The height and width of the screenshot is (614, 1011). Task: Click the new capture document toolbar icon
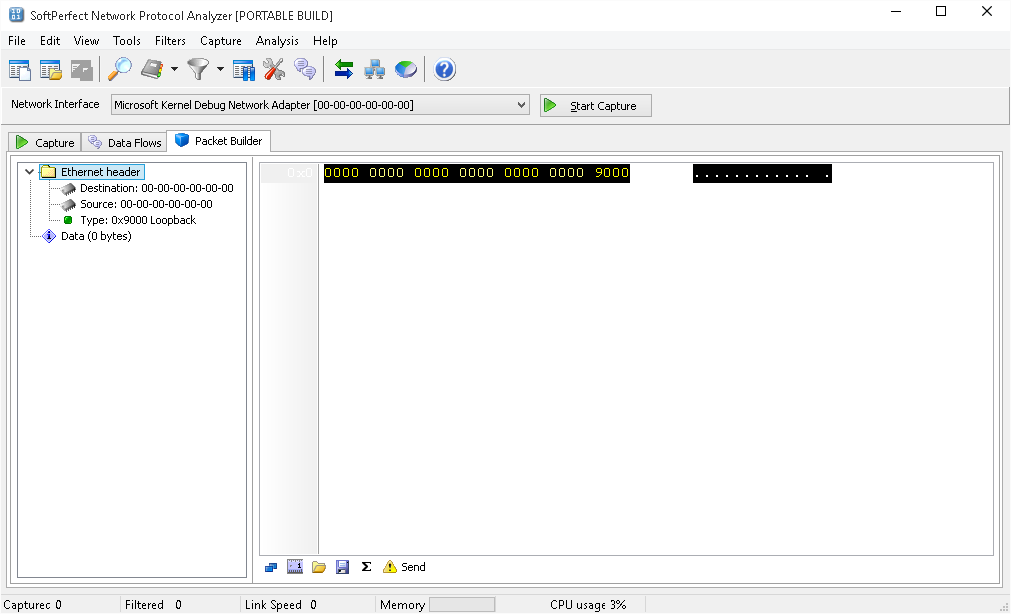19,70
